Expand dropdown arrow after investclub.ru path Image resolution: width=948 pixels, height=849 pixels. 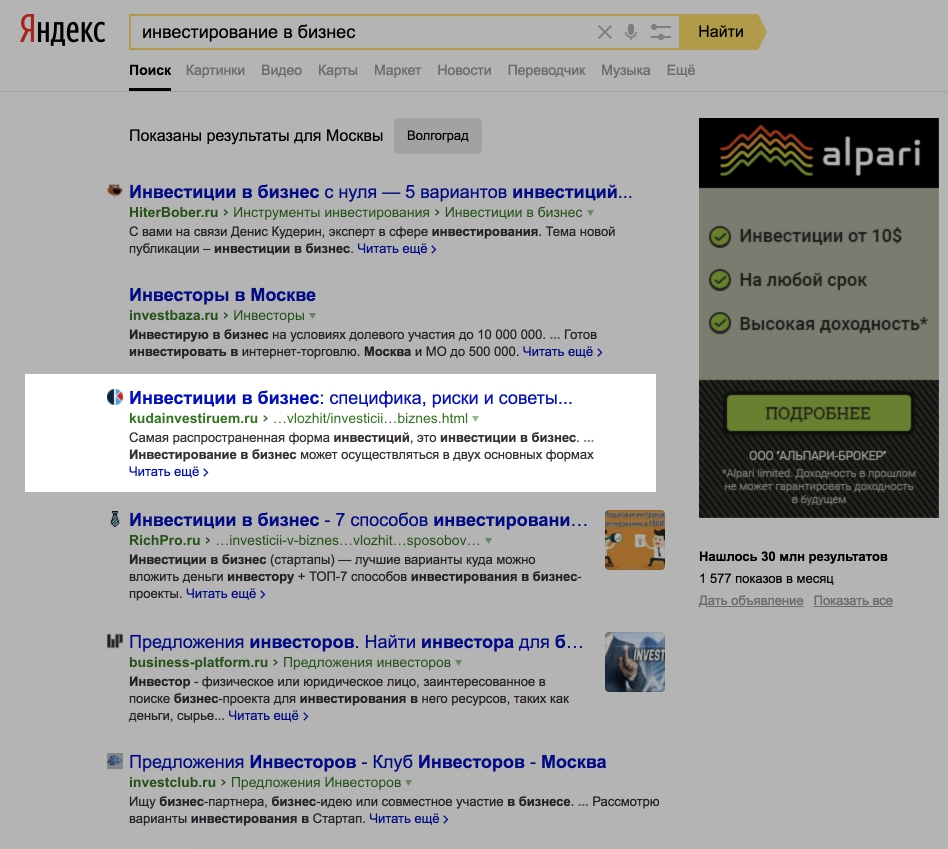coord(409,782)
